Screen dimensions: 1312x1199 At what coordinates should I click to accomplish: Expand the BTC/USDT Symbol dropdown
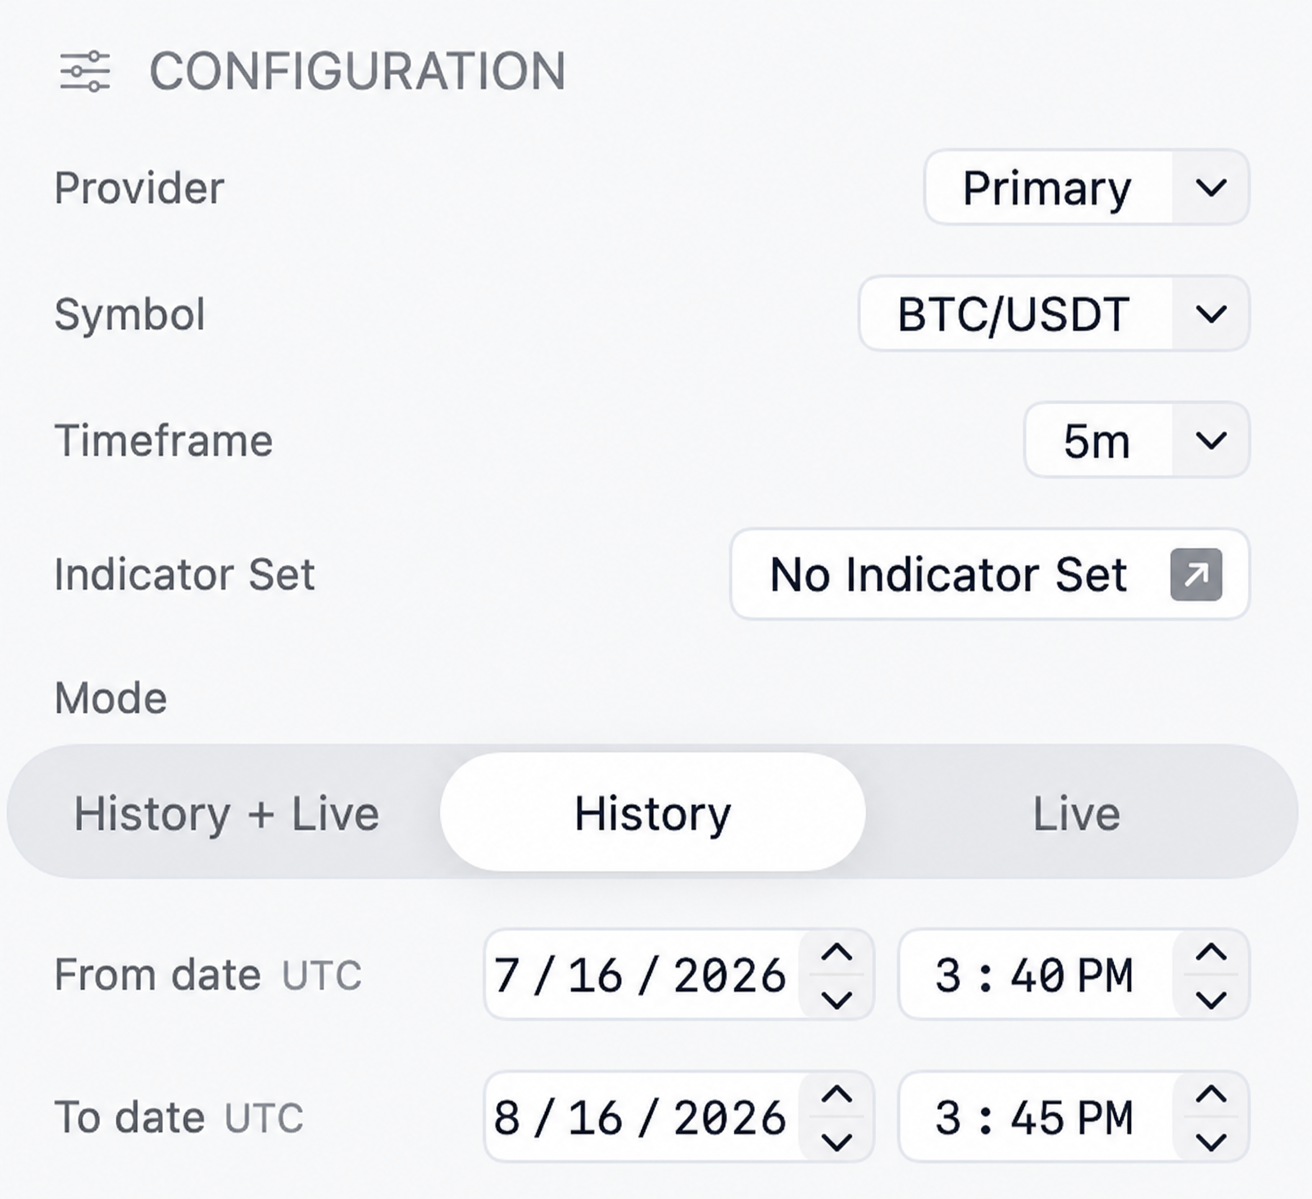pyautogui.click(x=1054, y=314)
